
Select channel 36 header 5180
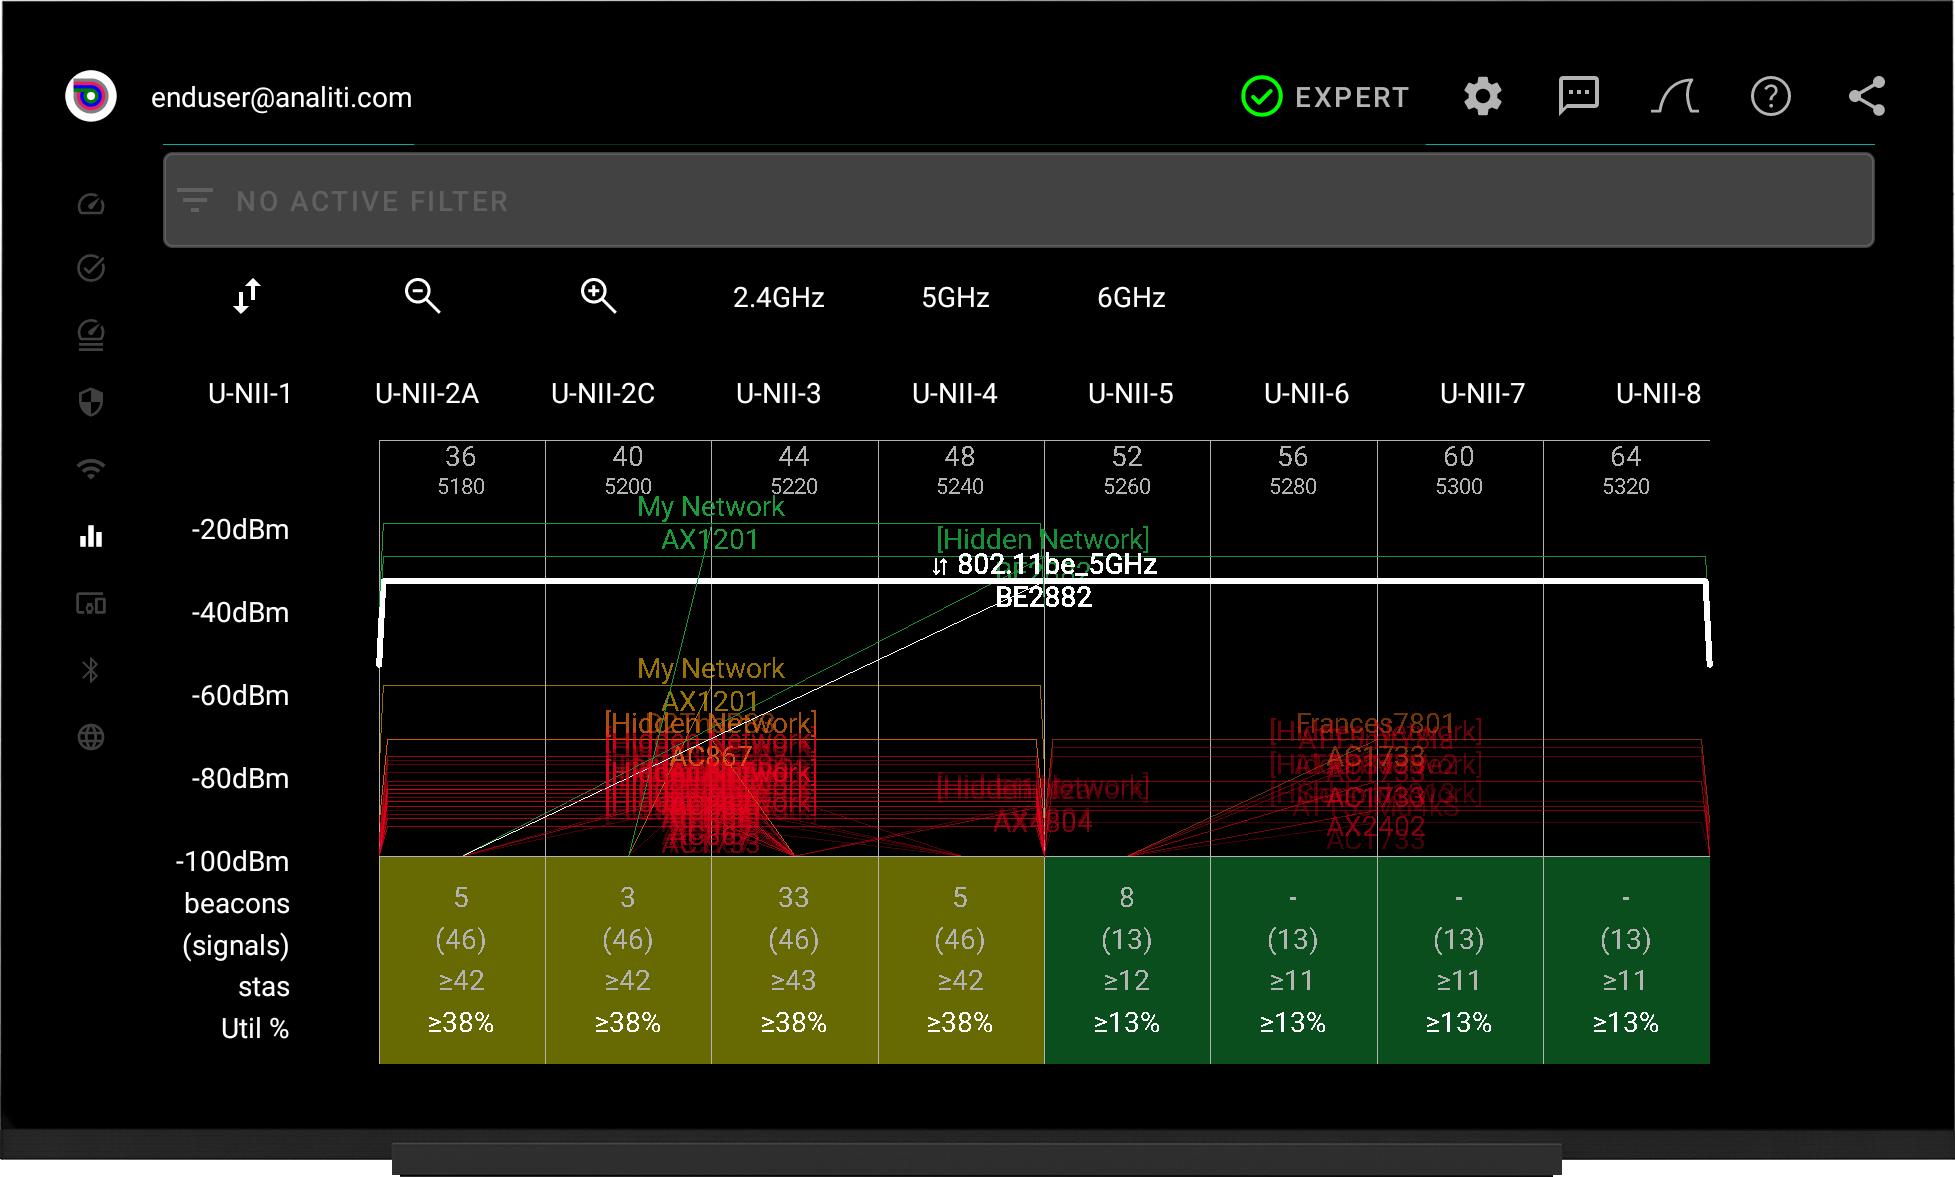coord(461,470)
